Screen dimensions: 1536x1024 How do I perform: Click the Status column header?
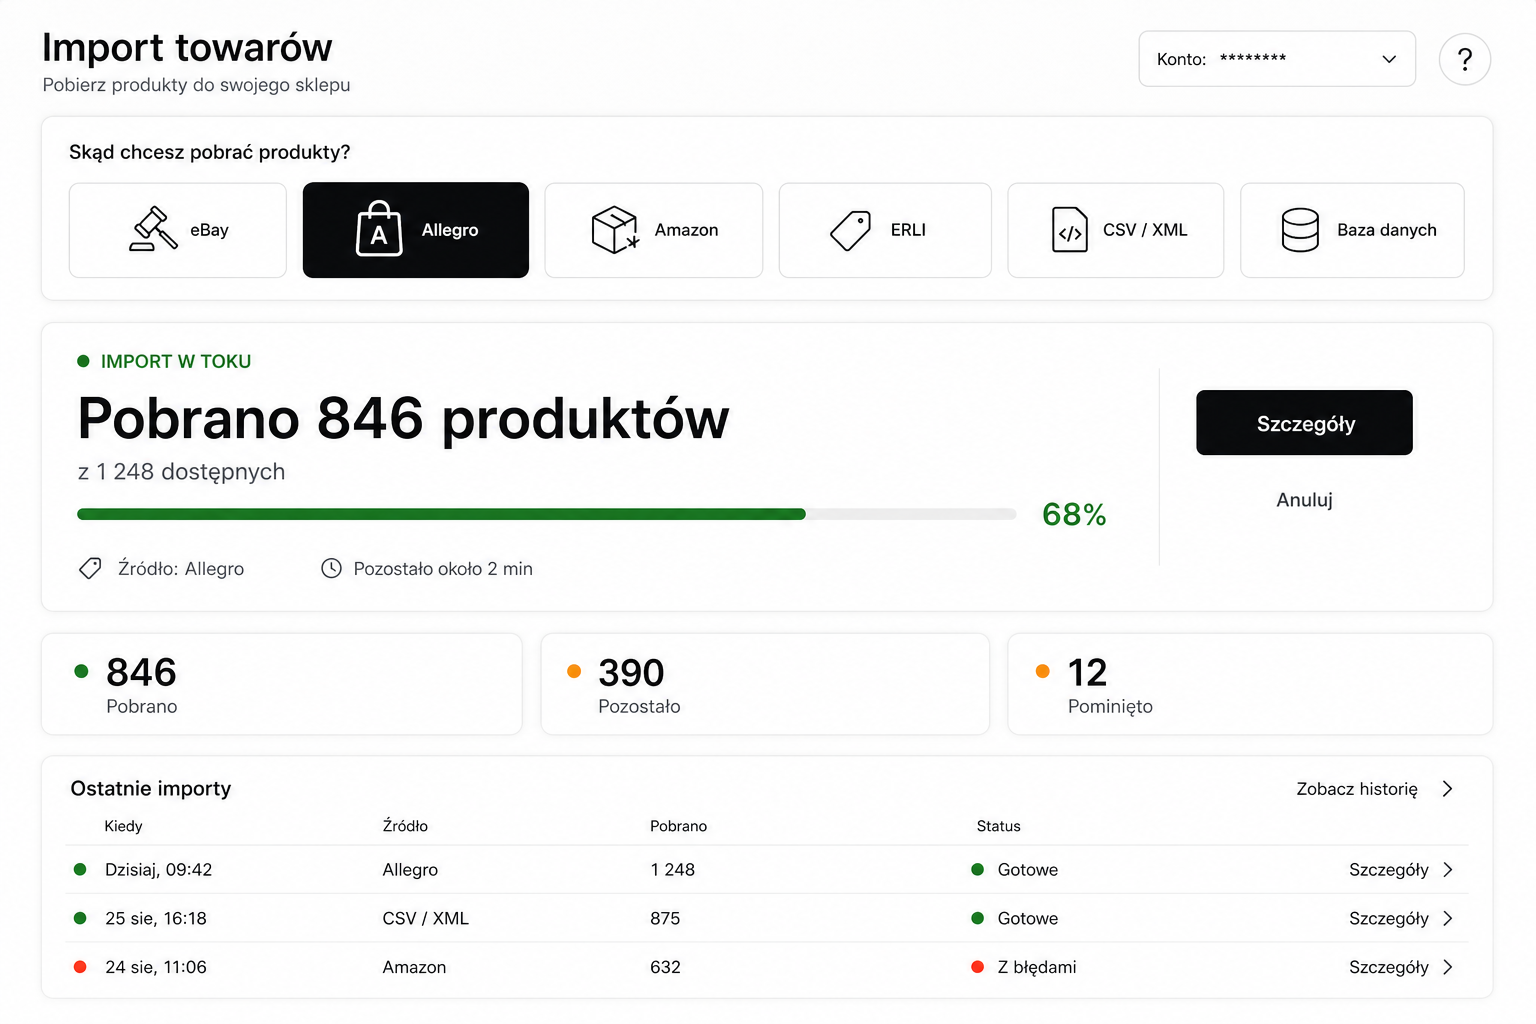pos(998,826)
